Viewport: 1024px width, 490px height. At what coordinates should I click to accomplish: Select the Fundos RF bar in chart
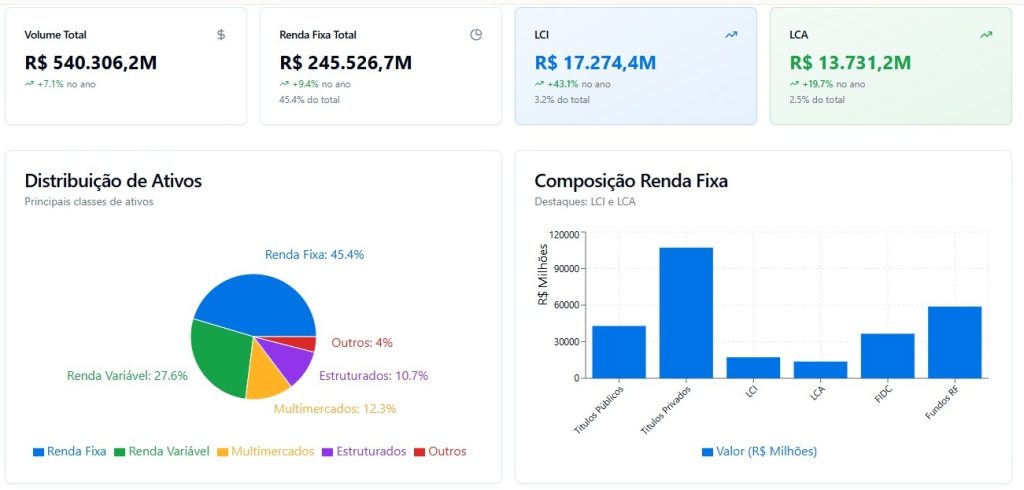(x=954, y=342)
